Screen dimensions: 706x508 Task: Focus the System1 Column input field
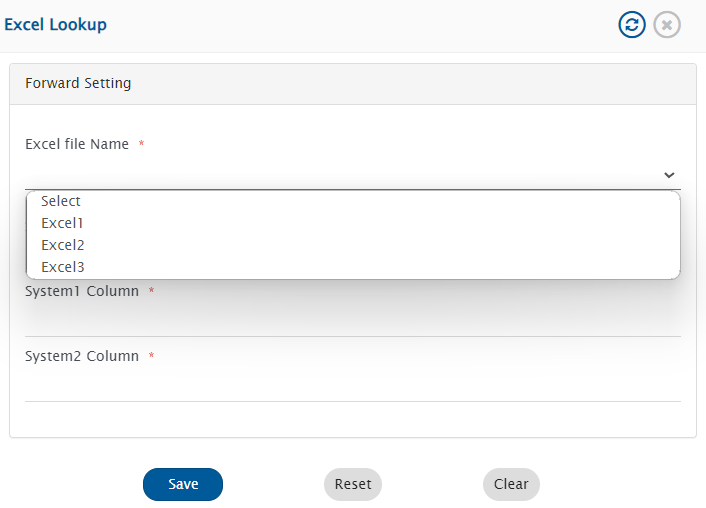352,321
